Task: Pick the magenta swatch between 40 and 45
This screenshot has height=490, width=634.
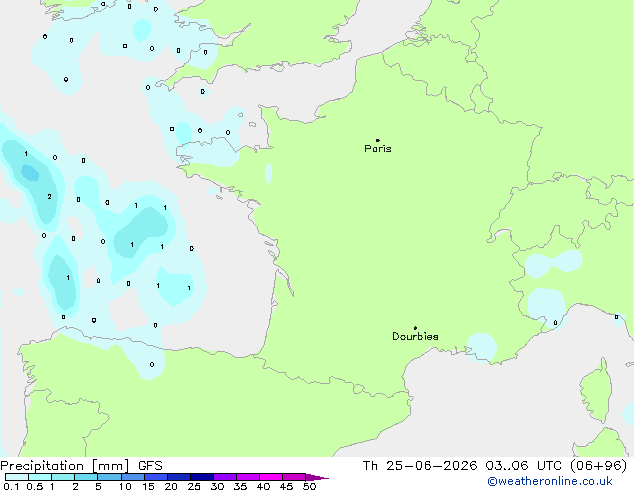Action: 271,477
